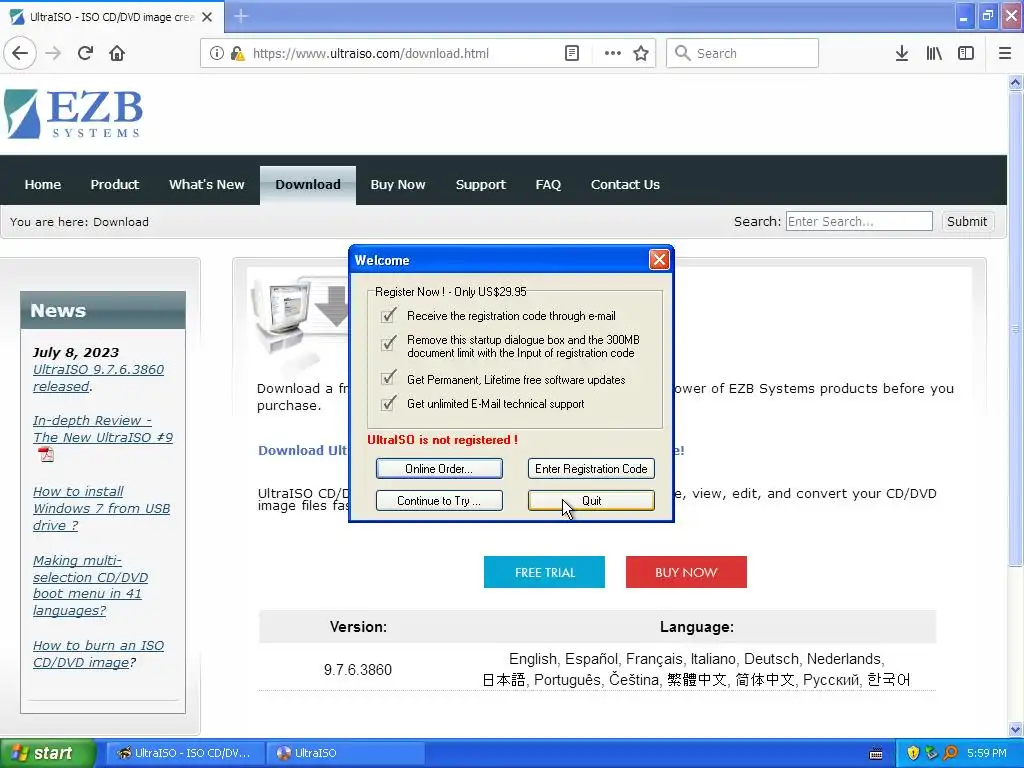Toggle 'Get unlimited E-Mail technical support' checkbox
The image size is (1024, 768).
388,403
